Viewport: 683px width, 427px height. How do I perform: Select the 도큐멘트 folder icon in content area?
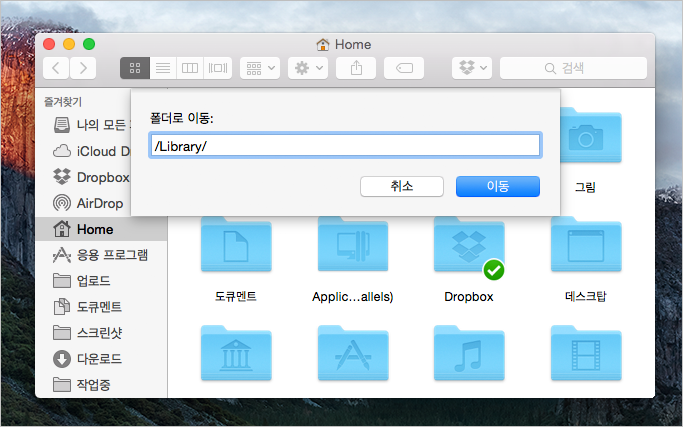click(236, 244)
